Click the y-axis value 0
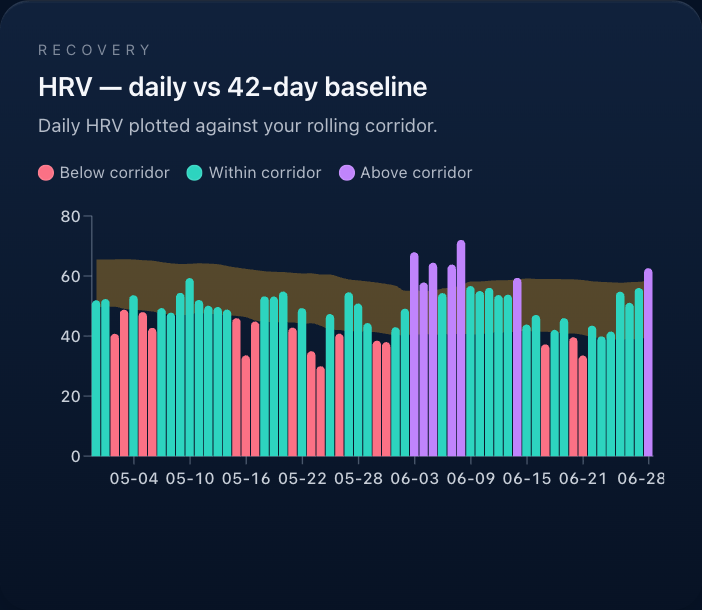The width and height of the screenshot is (702, 610). (76, 456)
